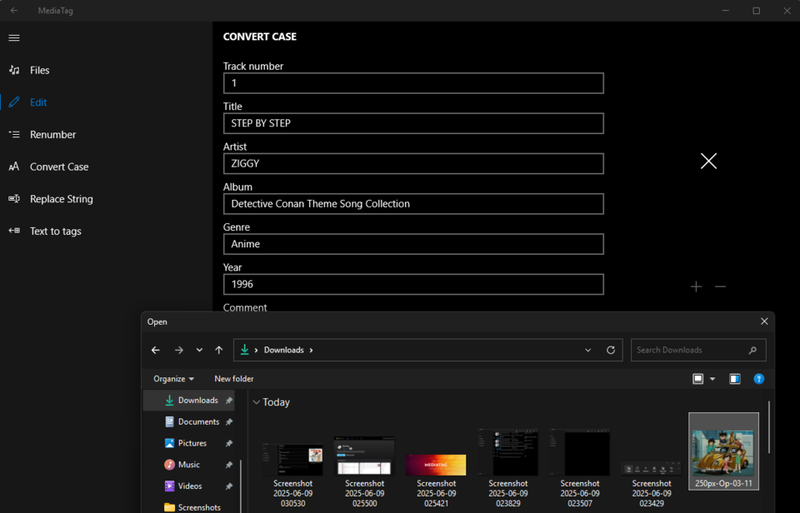
Task: Go back using MediaTag title bar arrow
Action: [x=14, y=10]
